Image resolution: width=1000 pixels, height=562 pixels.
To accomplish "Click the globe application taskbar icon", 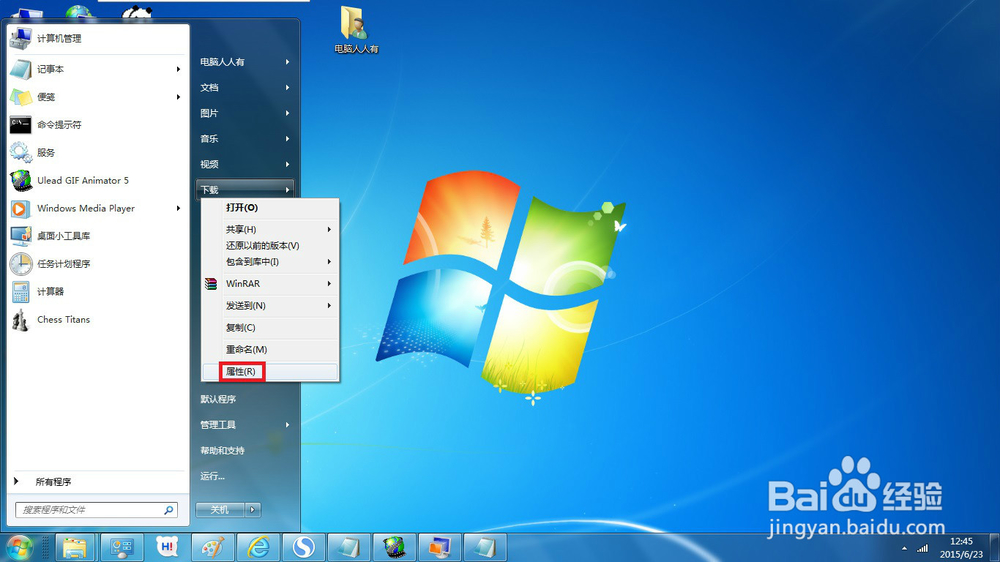I will (394, 548).
